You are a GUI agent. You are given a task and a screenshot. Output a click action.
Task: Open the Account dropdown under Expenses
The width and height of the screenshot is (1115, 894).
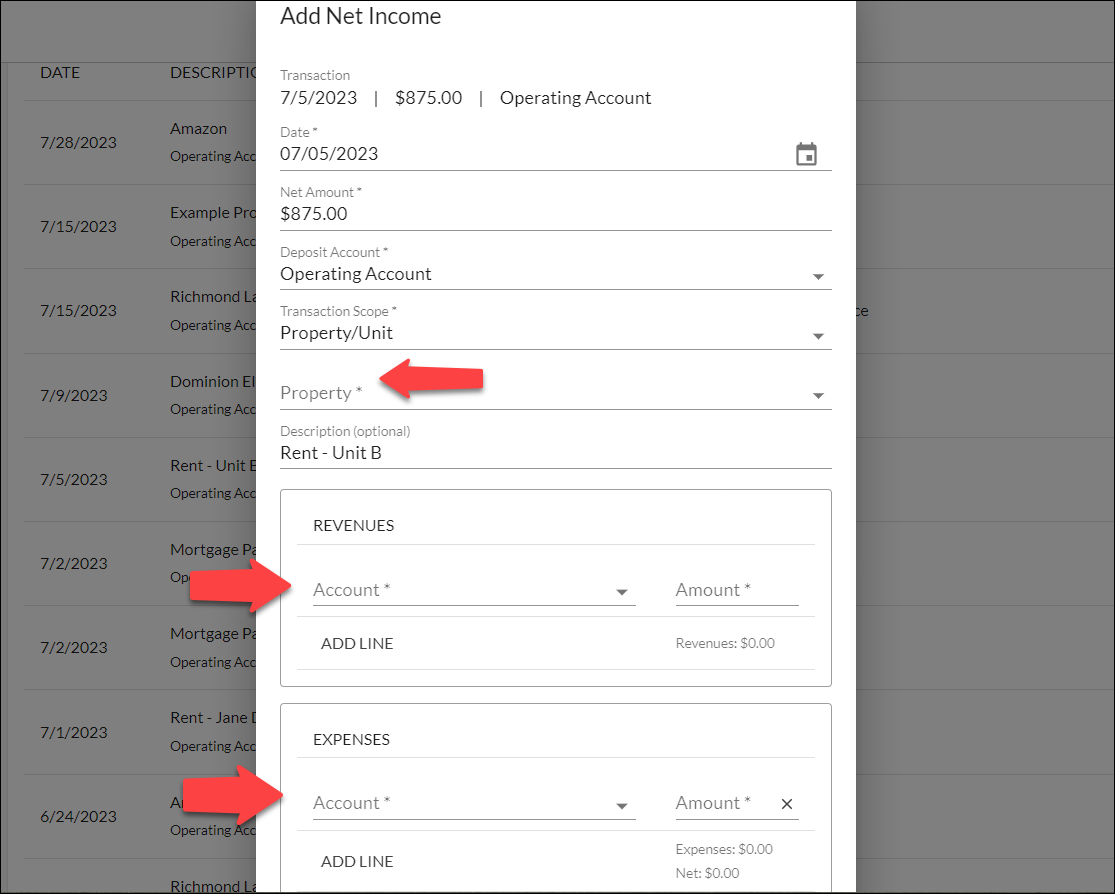[x=623, y=806]
